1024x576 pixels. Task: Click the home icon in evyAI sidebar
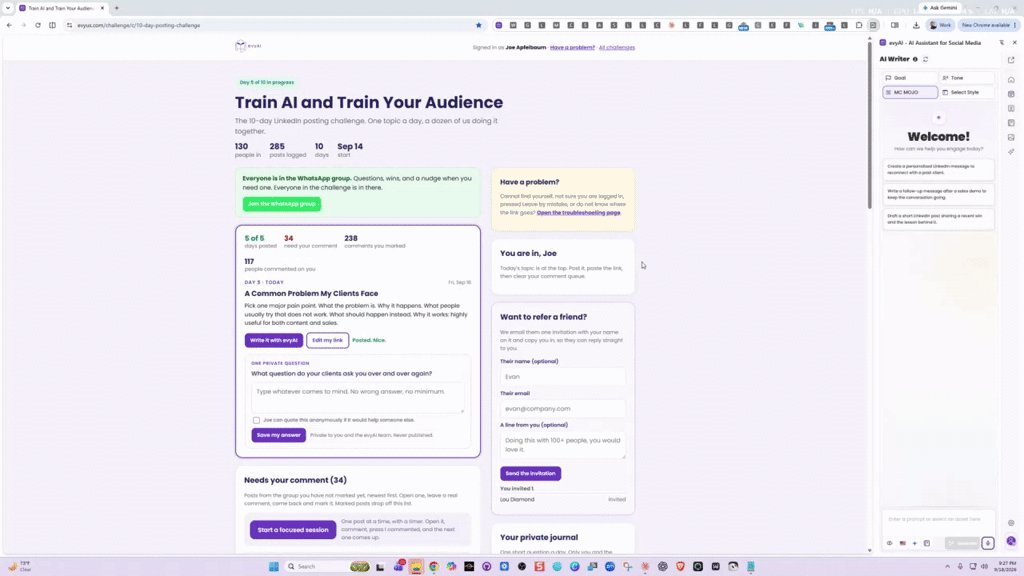tap(1011, 80)
